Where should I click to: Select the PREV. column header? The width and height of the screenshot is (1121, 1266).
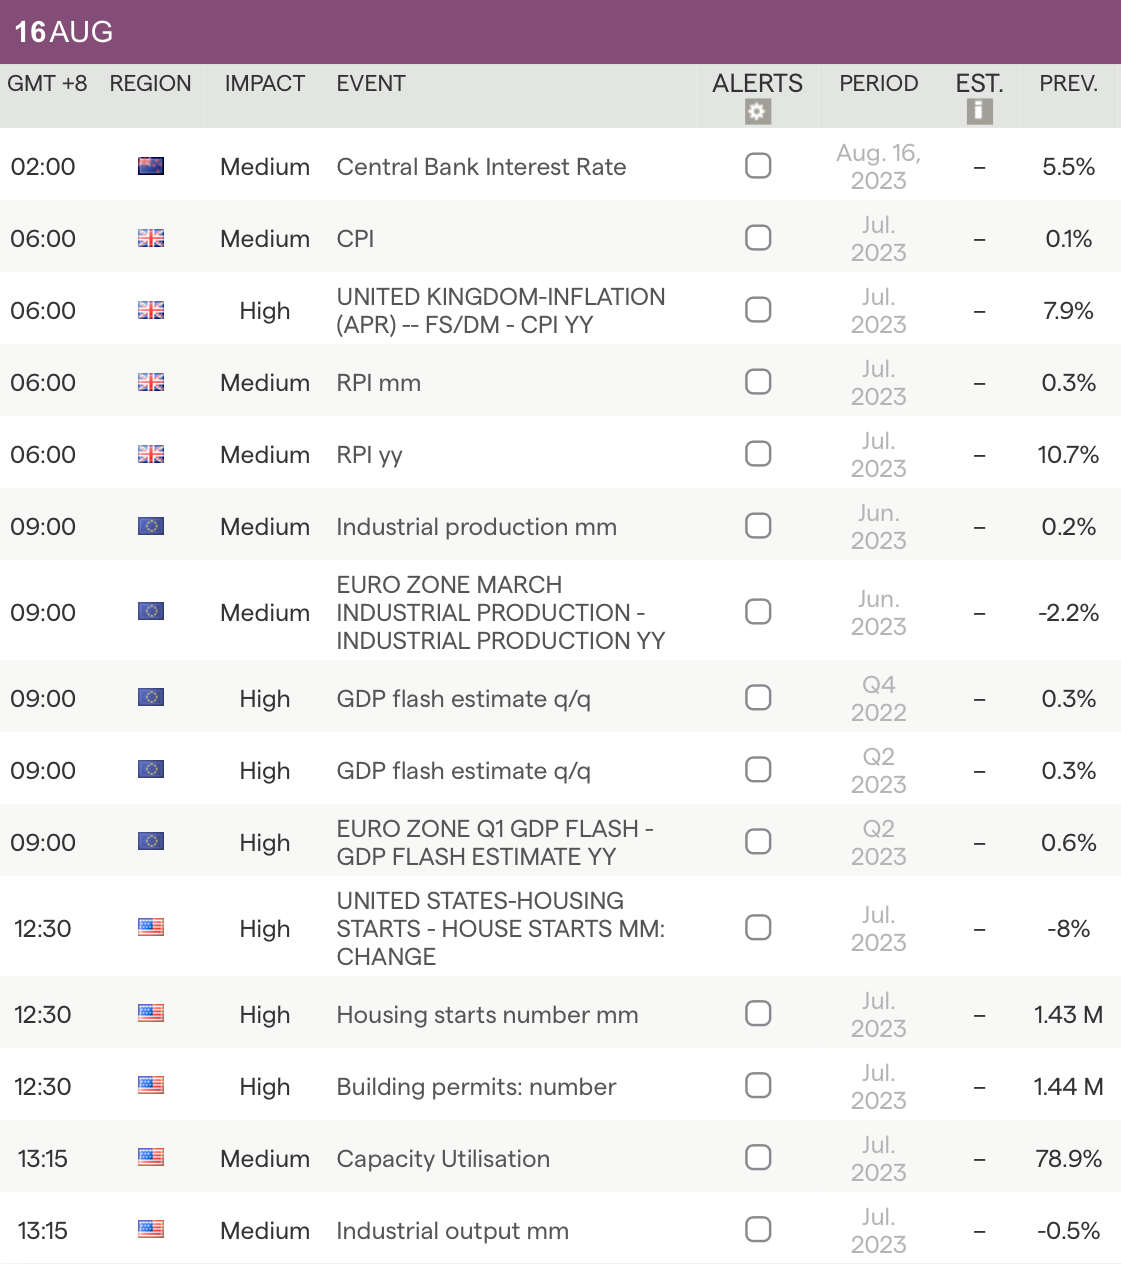1068,84
